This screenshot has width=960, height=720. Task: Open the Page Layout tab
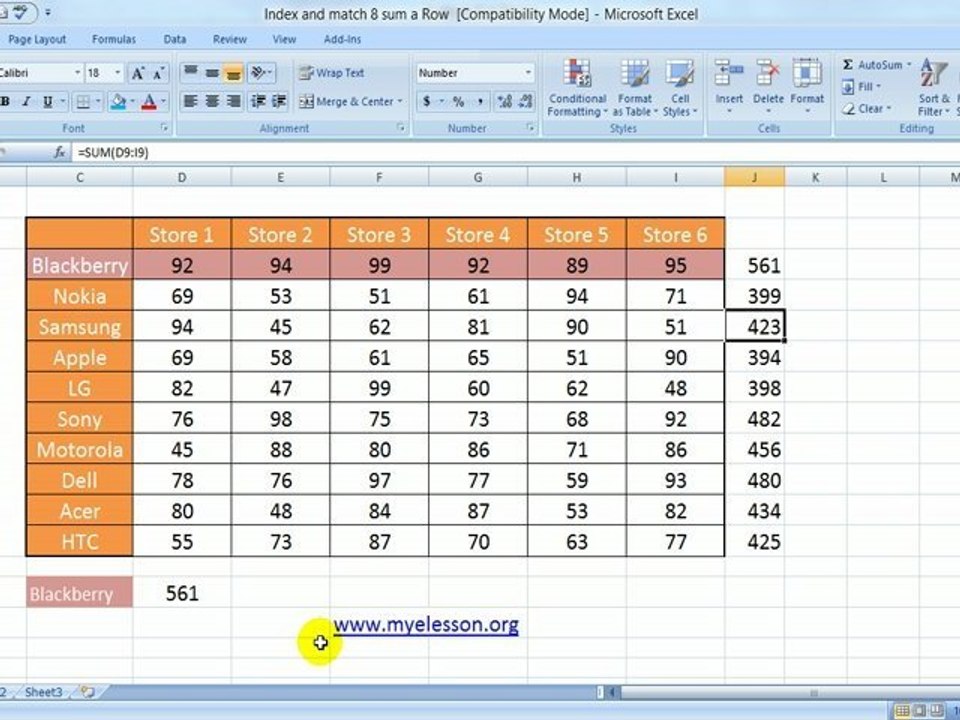coord(37,39)
